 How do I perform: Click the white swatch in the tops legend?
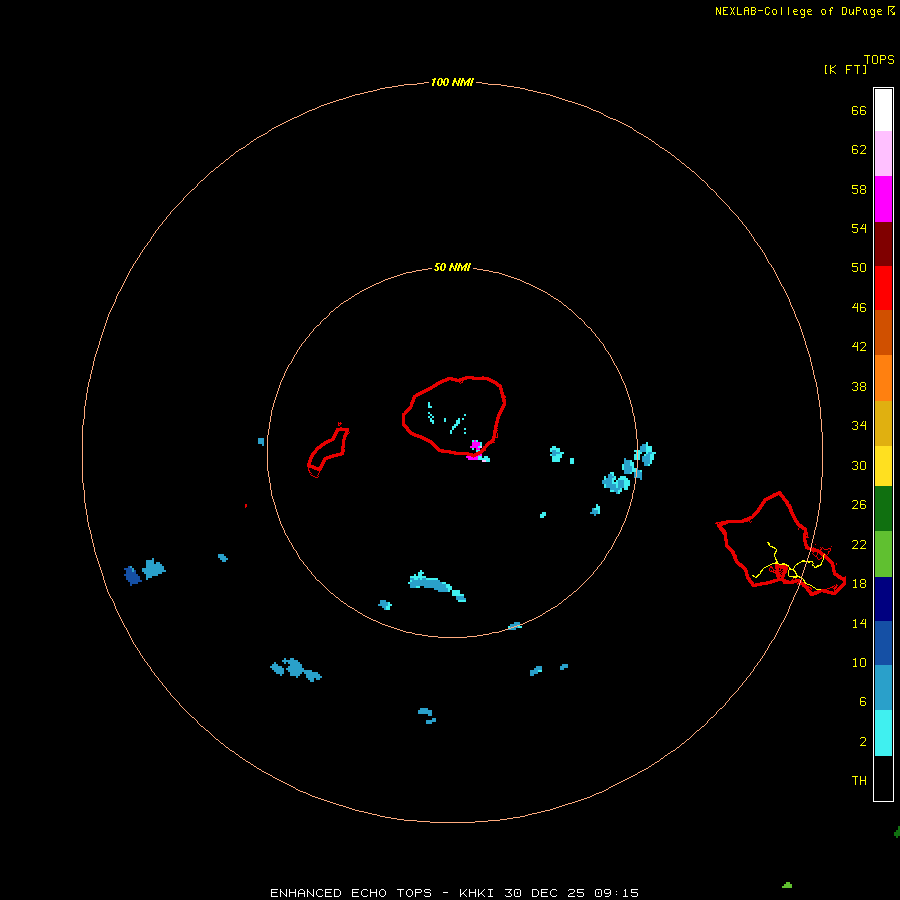(883, 110)
